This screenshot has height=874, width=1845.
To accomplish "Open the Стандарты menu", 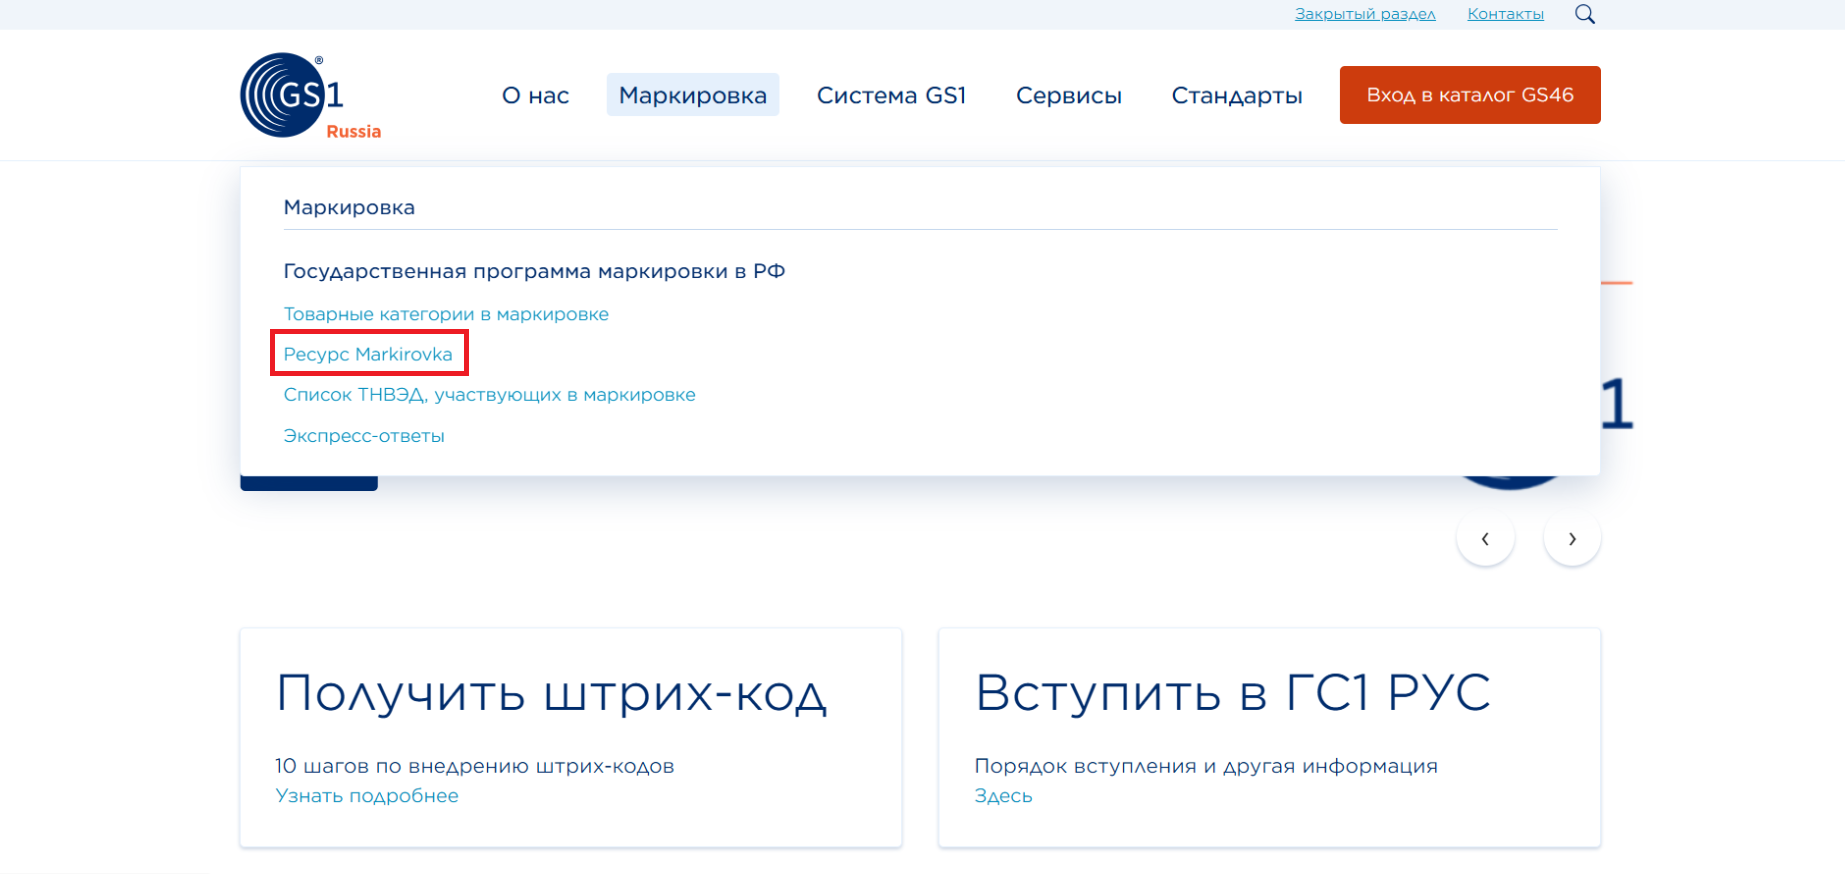I will (1237, 95).
